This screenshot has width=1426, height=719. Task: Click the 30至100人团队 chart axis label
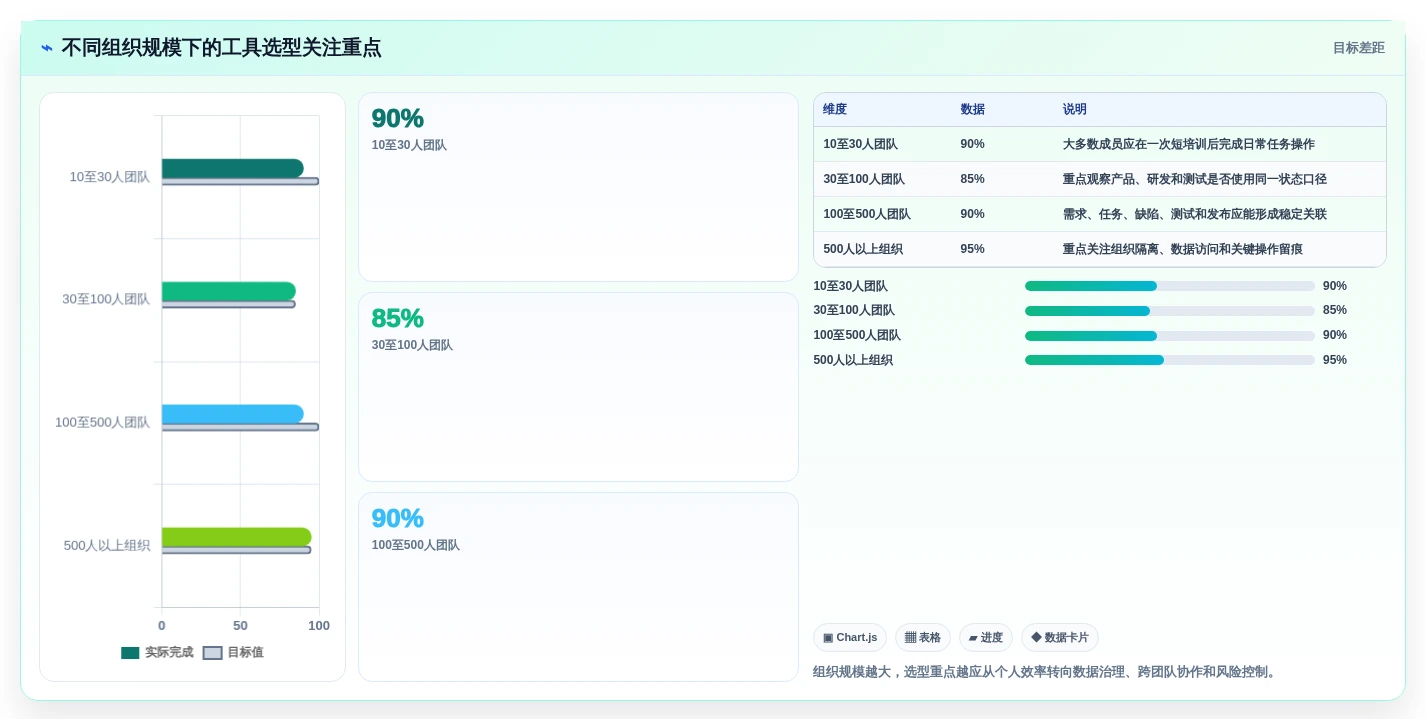pos(106,299)
